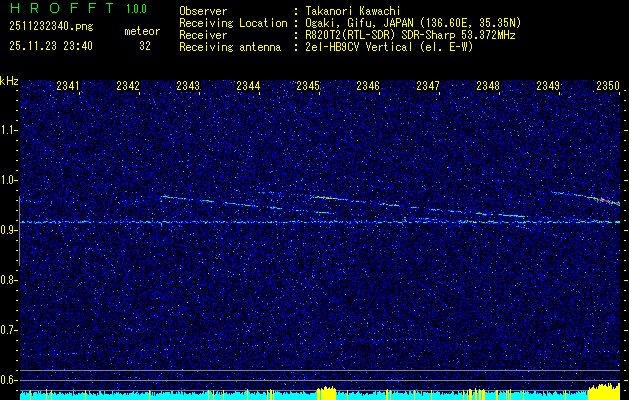The image size is (629, 400).
Task: Click the kHz axis unit label
Action: click(x=9, y=81)
